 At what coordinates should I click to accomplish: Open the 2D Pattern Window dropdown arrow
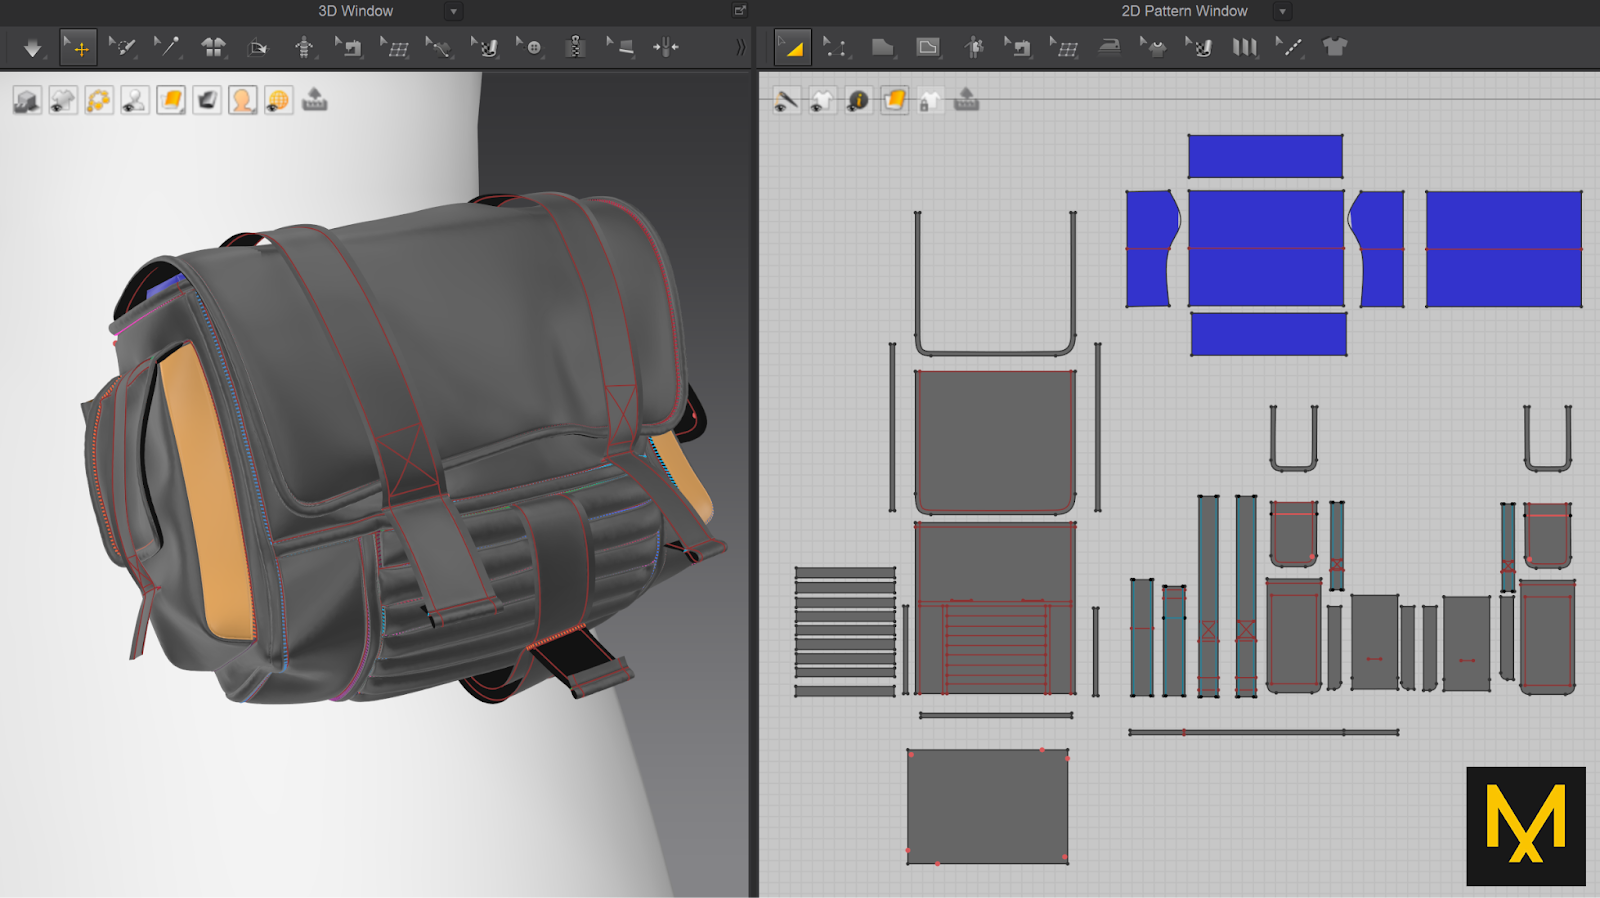[x=1282, y=12]
